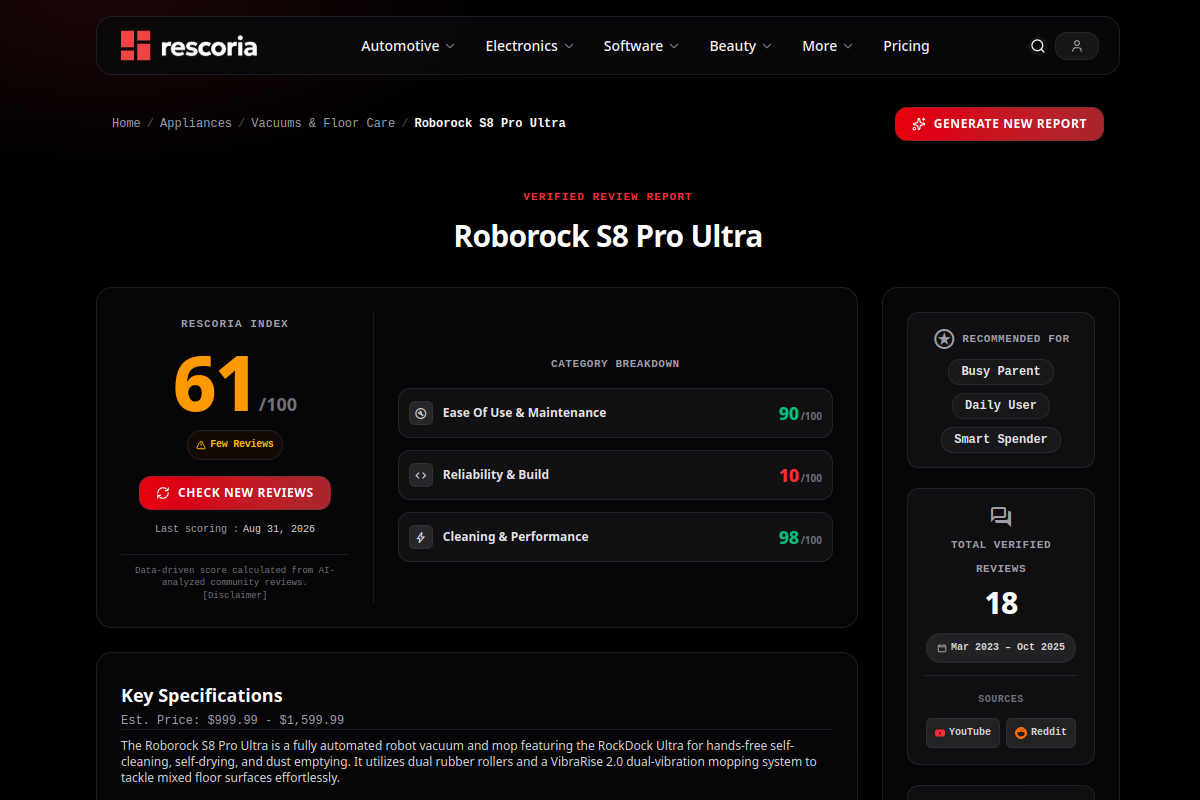Click the 98 Cleaning score
Image resolution: width=1200 pixels, height=800 pixels.
point(789,538)
